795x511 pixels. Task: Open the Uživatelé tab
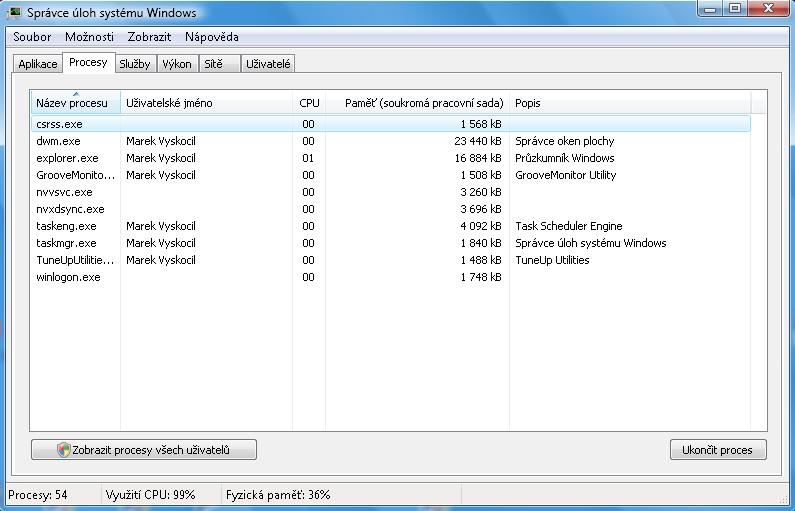click(268, 64)
